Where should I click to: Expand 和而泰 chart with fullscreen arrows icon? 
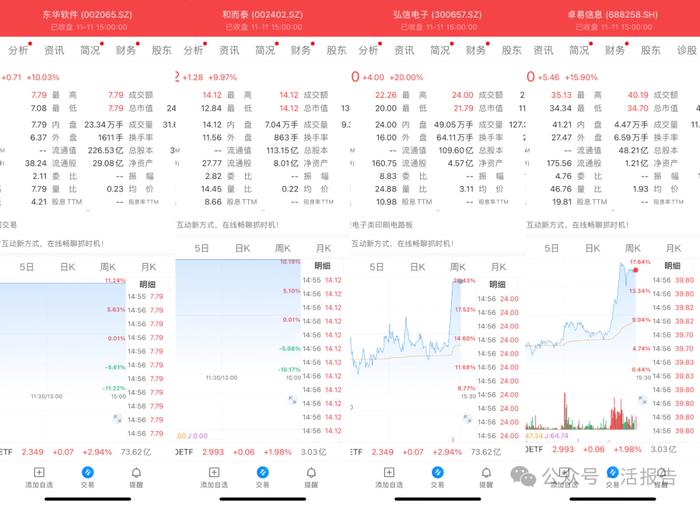coord(292,399)
